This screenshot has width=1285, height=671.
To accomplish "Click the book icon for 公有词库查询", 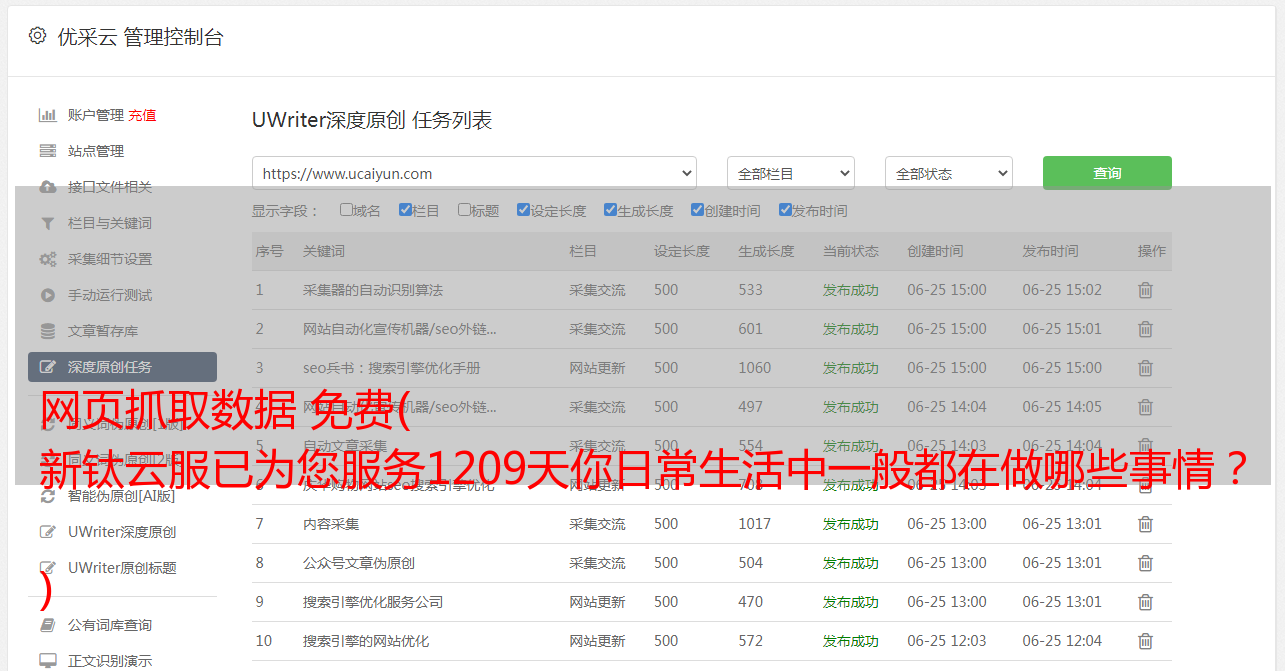I will [x=47, y=625].
